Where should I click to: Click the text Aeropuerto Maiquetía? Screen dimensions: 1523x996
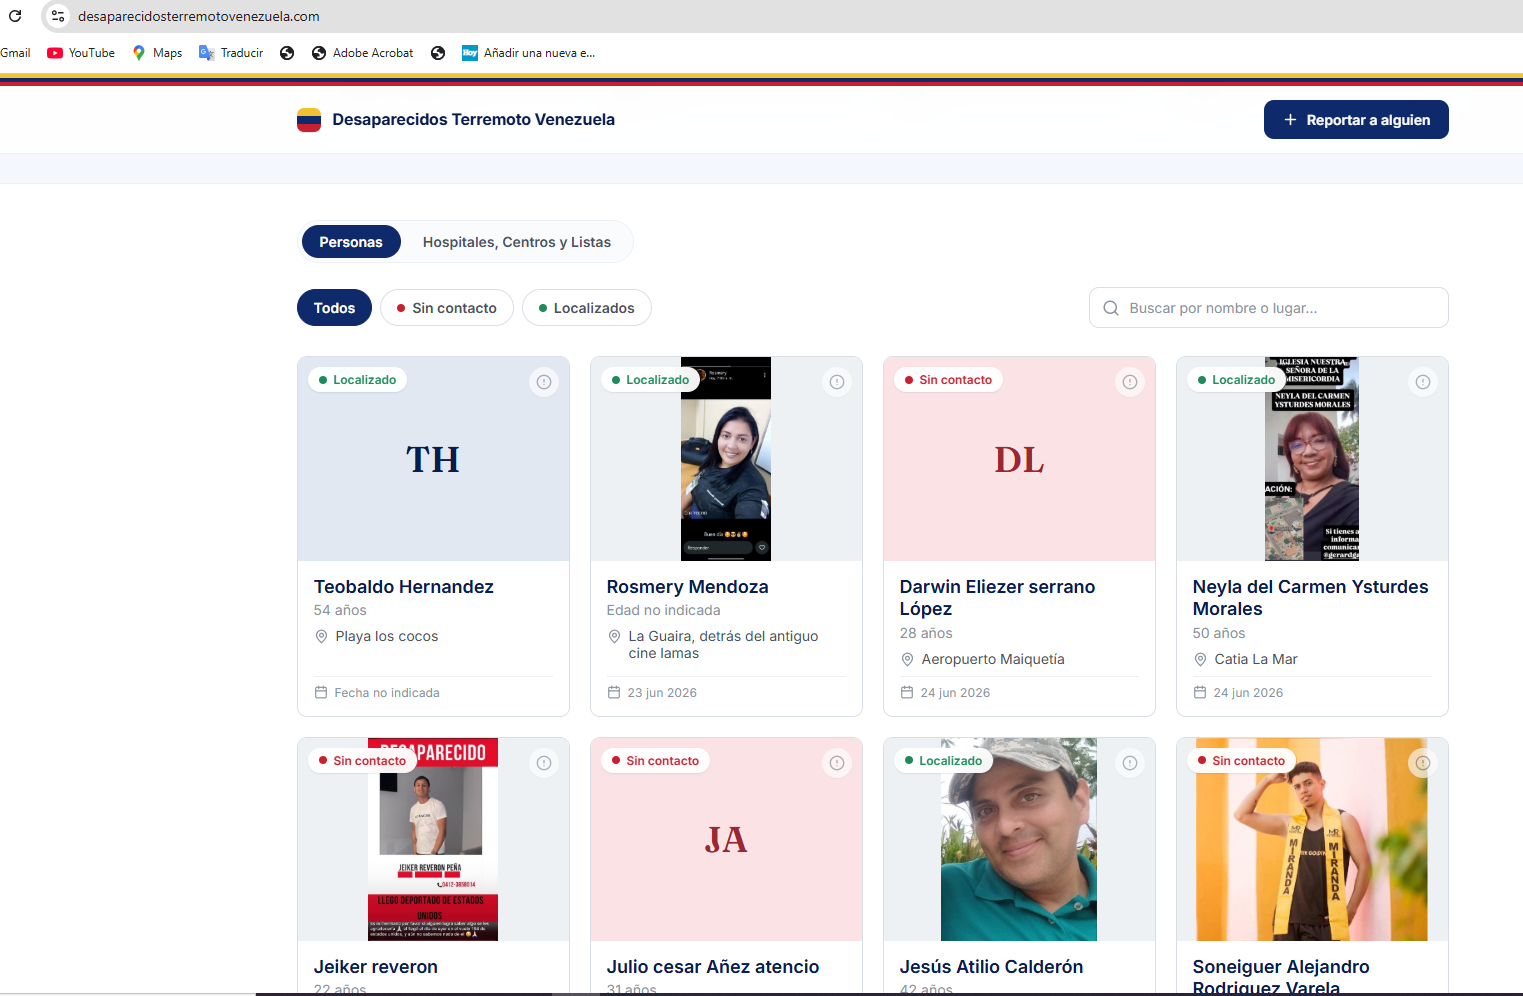click(993, 659)
